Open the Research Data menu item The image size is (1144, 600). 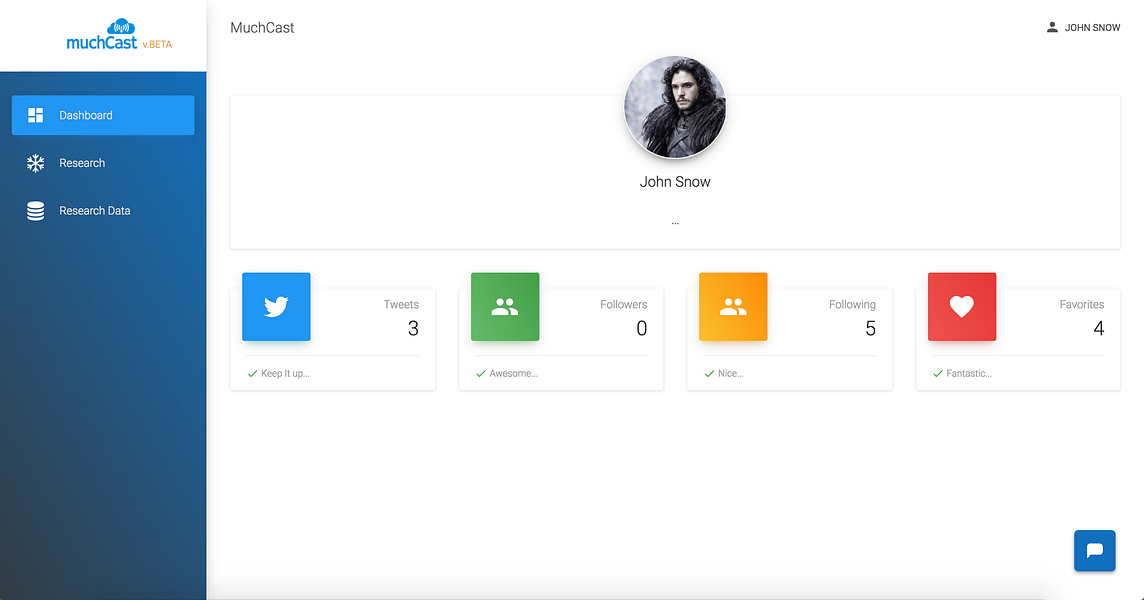coord(103,211)
